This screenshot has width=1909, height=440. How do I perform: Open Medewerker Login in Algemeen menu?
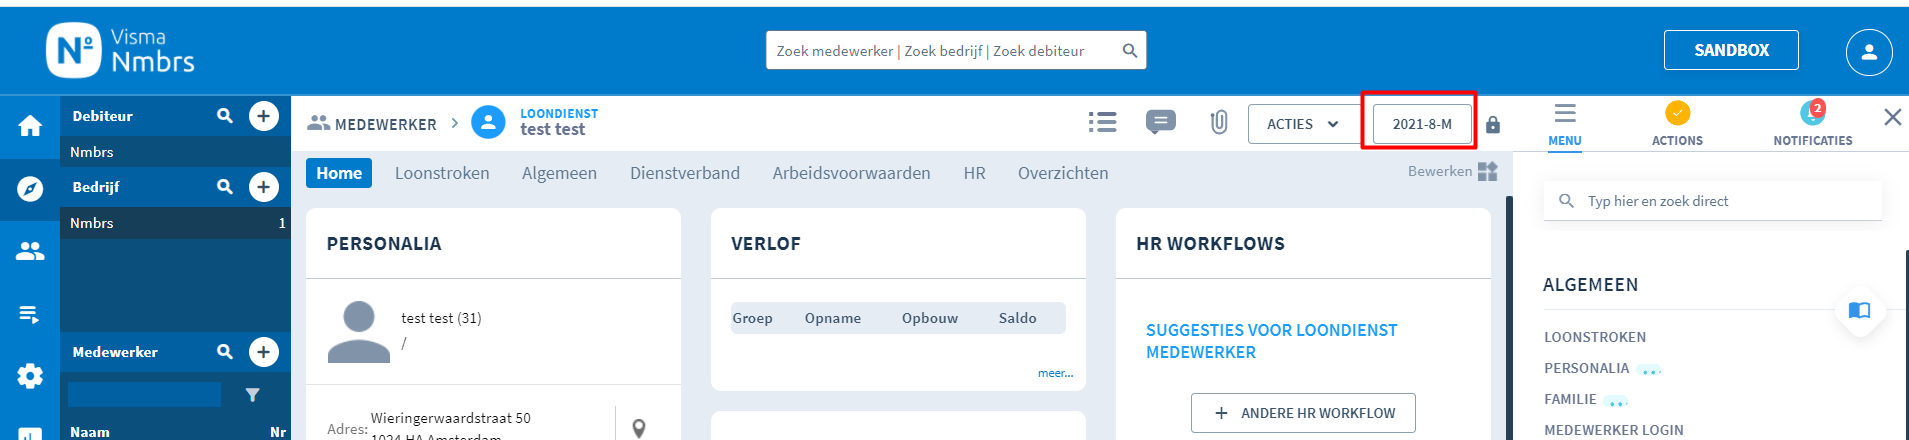pos(1613,430)
